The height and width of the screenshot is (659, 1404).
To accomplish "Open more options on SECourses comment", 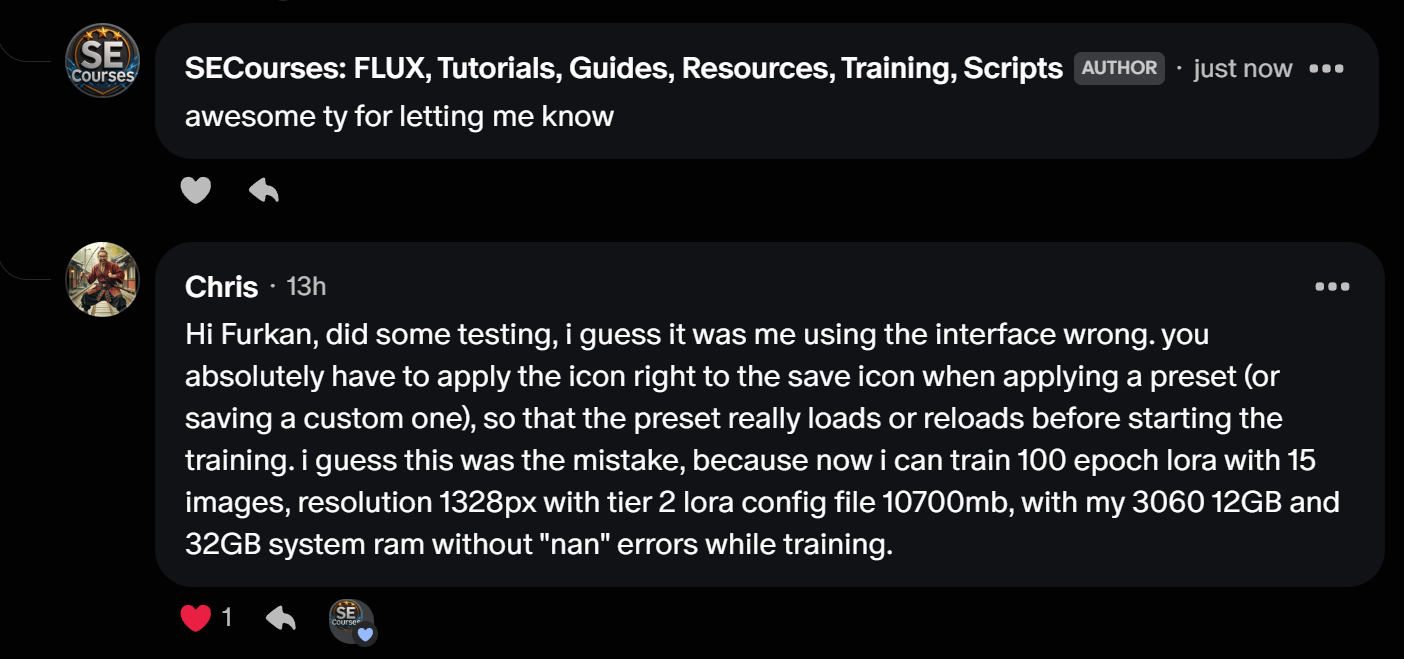I will click(1326, 69).
